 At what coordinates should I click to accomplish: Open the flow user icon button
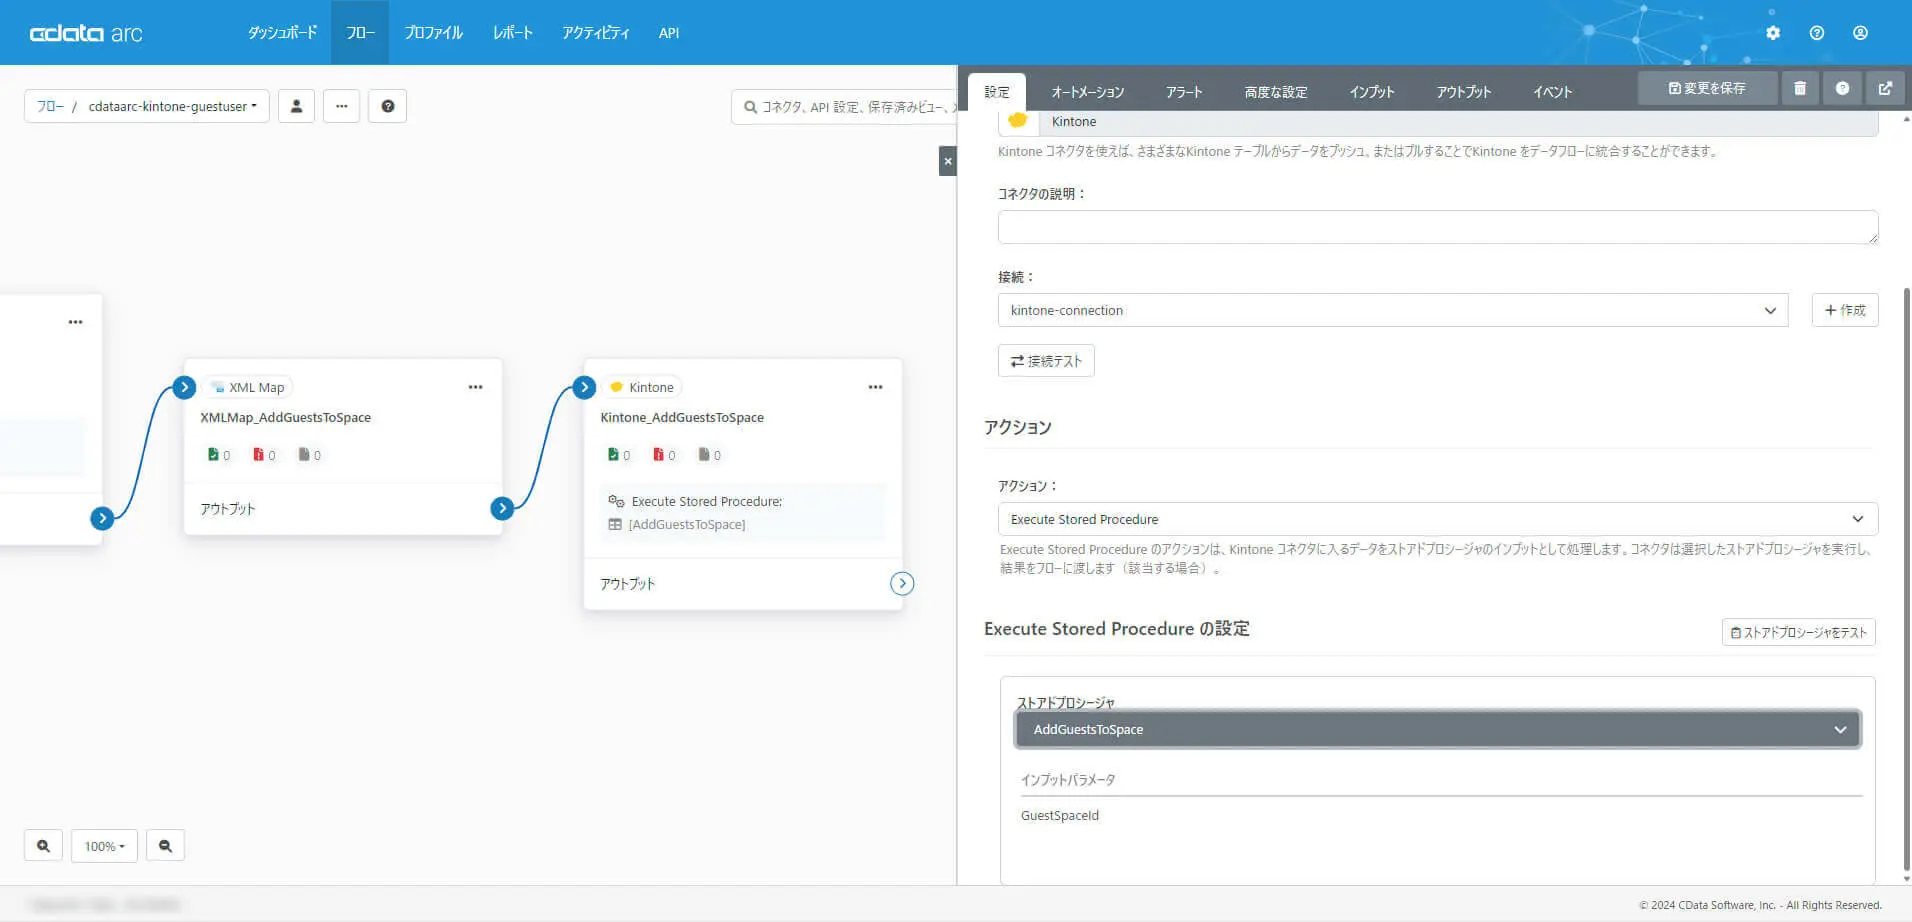coord(296,106)
